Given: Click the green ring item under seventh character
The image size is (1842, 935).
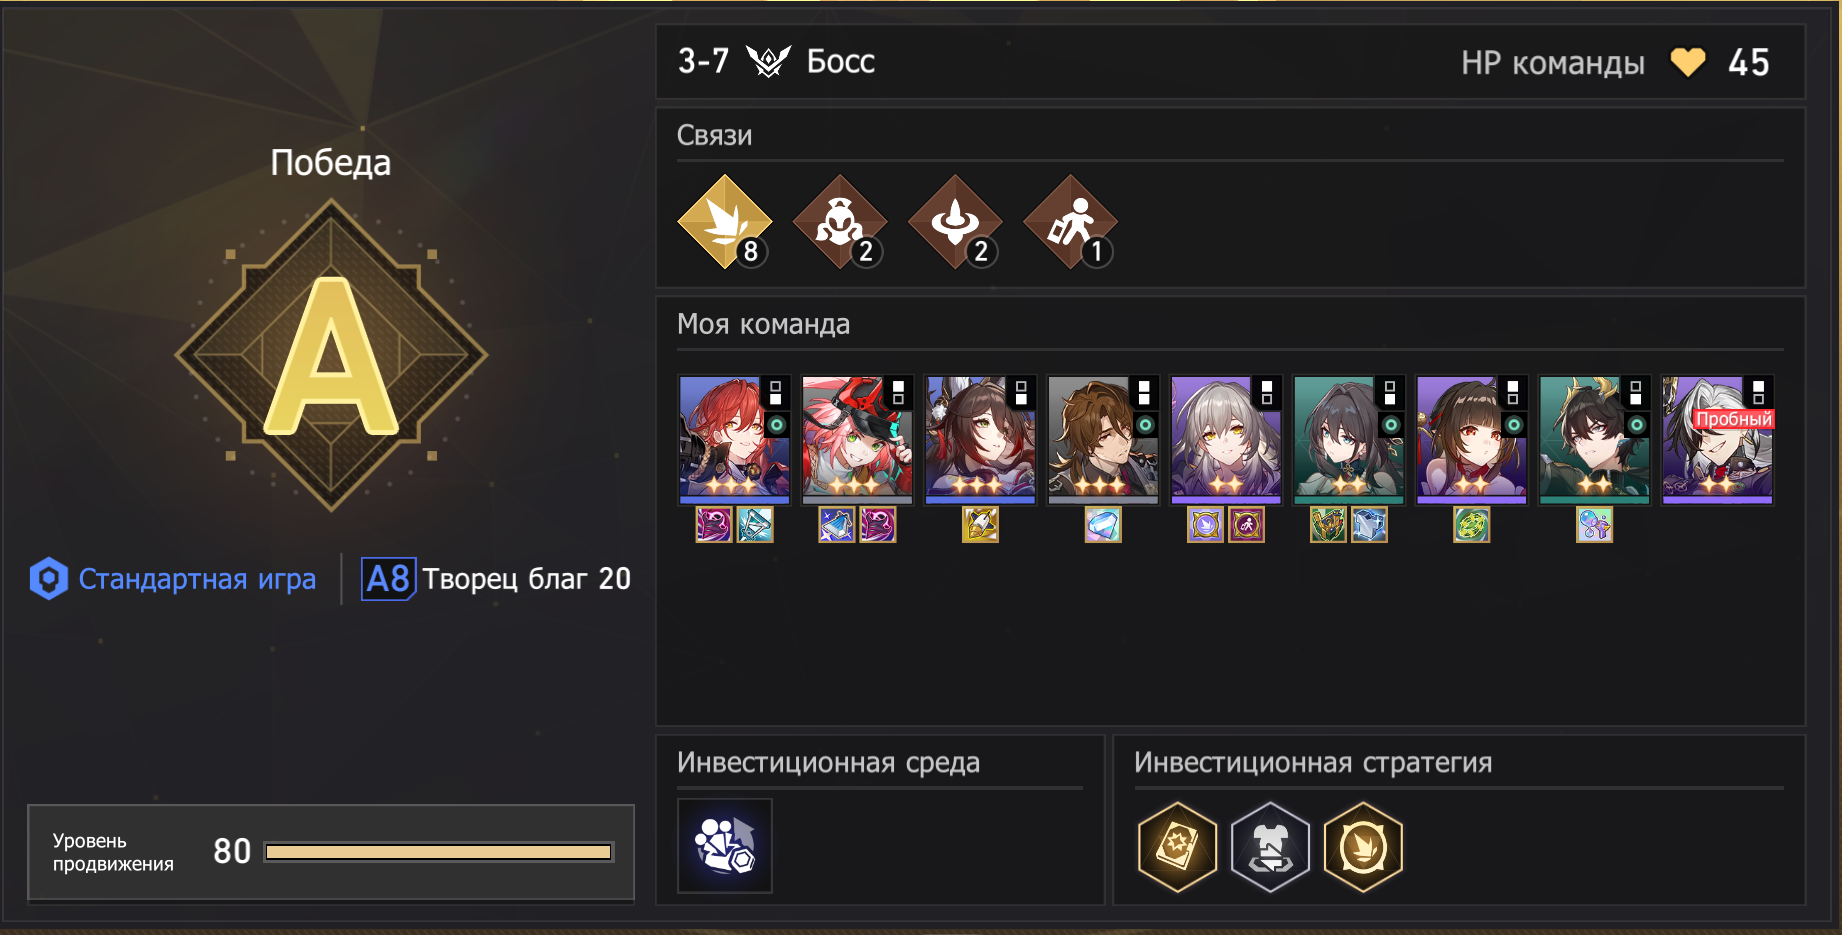Looking at the screenshot, I should (x=1472, y=525).
